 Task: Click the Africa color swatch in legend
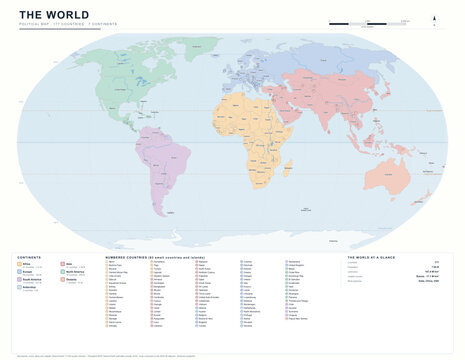pyautogui.click(x=19, y=264)
